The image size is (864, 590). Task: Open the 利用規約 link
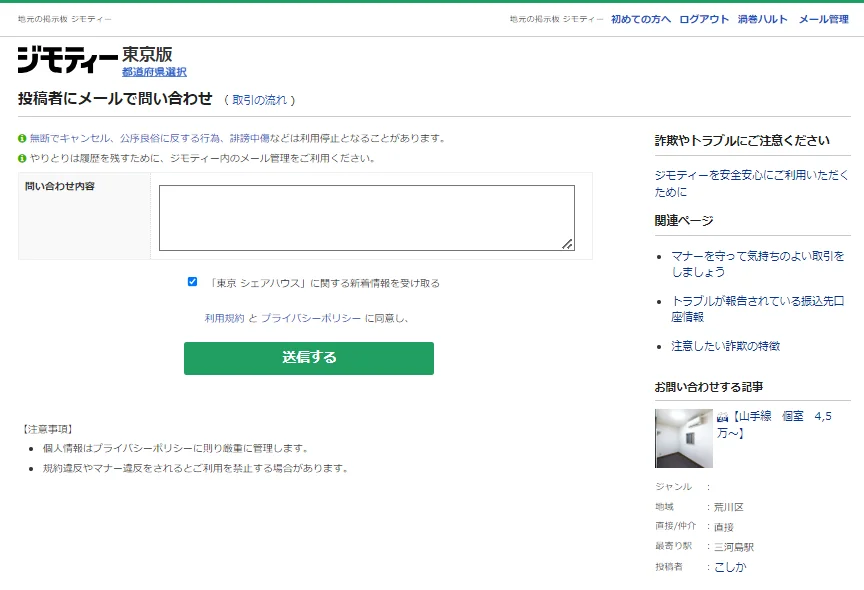(224, 318)
